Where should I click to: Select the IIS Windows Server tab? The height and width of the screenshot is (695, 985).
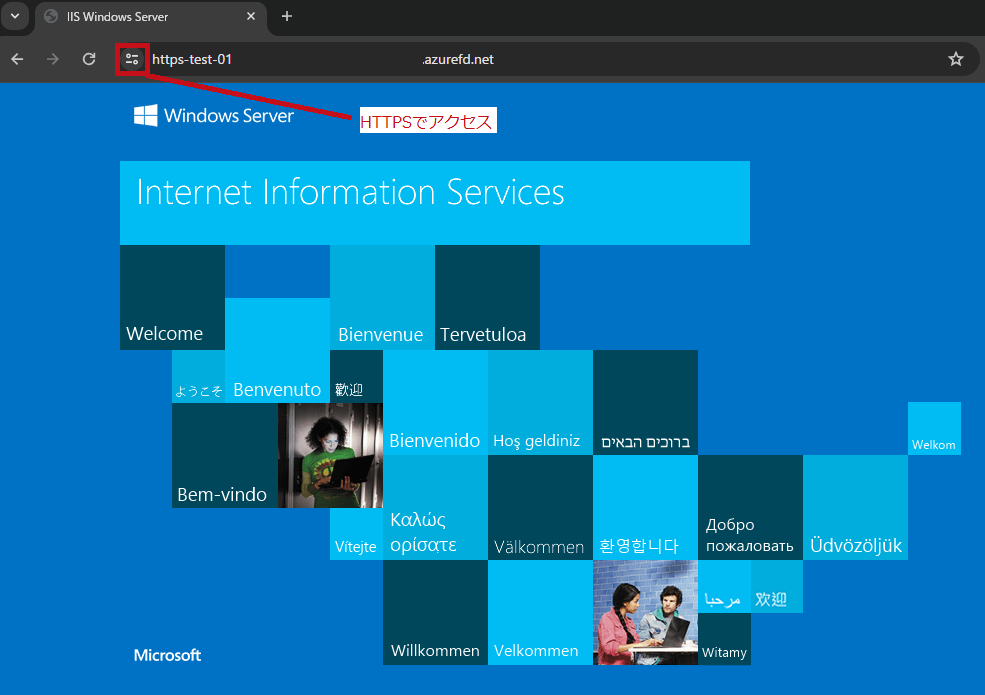click(140, 17)
